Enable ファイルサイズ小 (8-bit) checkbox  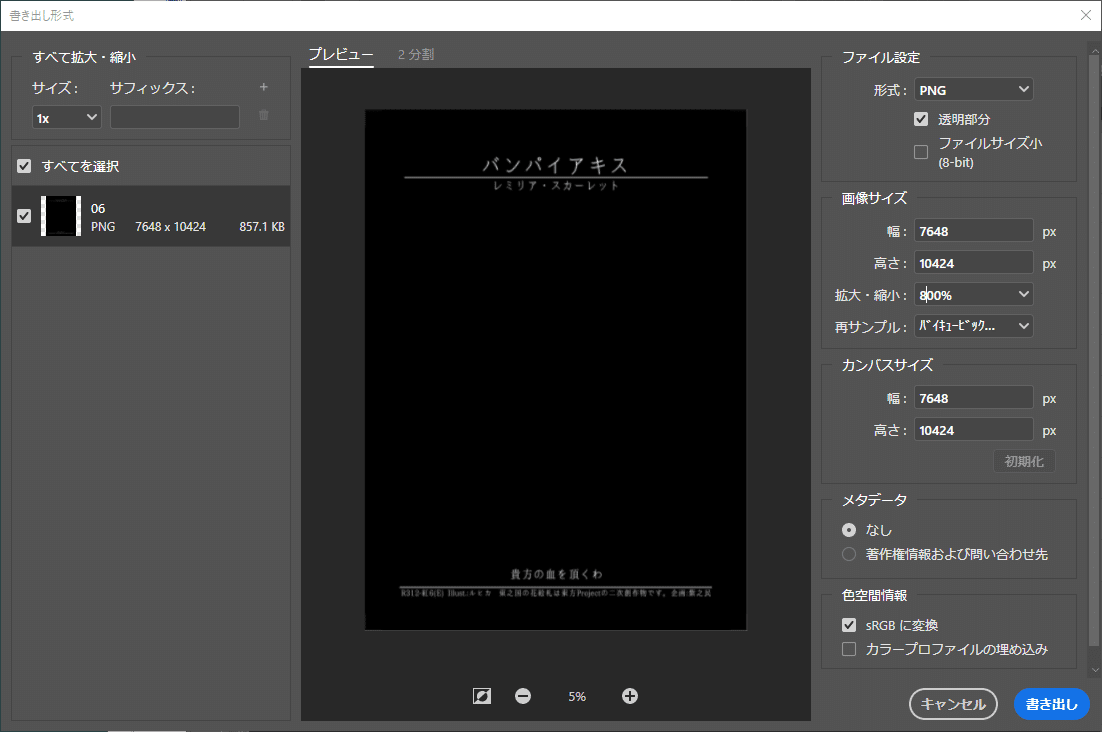point(921,152)
